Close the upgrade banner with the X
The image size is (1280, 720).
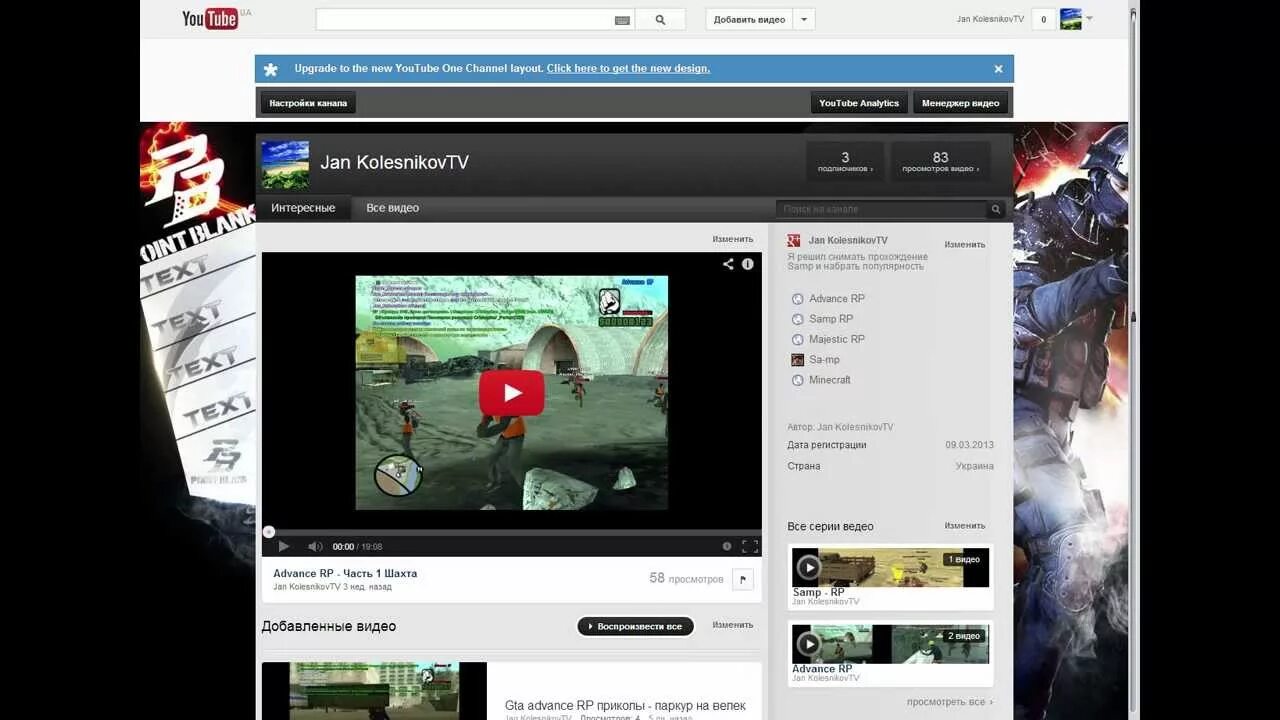[x=998, y=69]
